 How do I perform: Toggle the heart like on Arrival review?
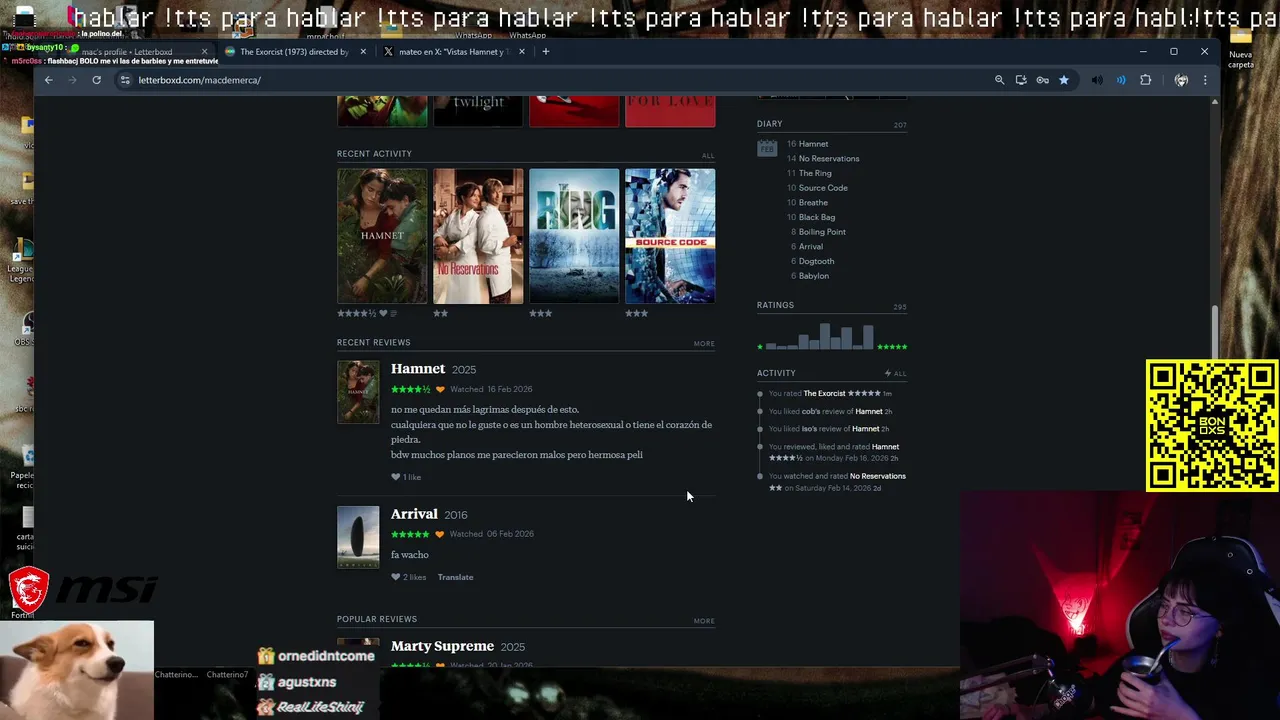[x=395, y=577]
